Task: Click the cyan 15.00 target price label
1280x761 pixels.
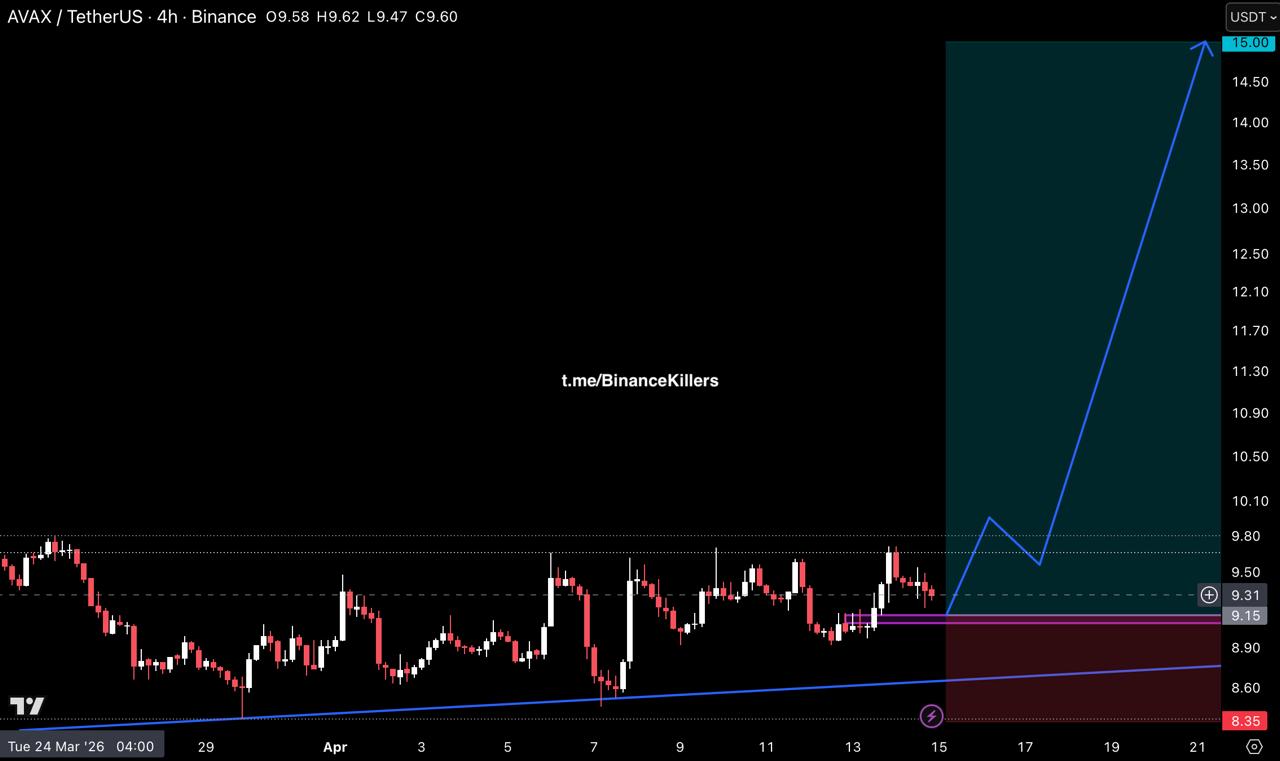Action: (1250, 43)
